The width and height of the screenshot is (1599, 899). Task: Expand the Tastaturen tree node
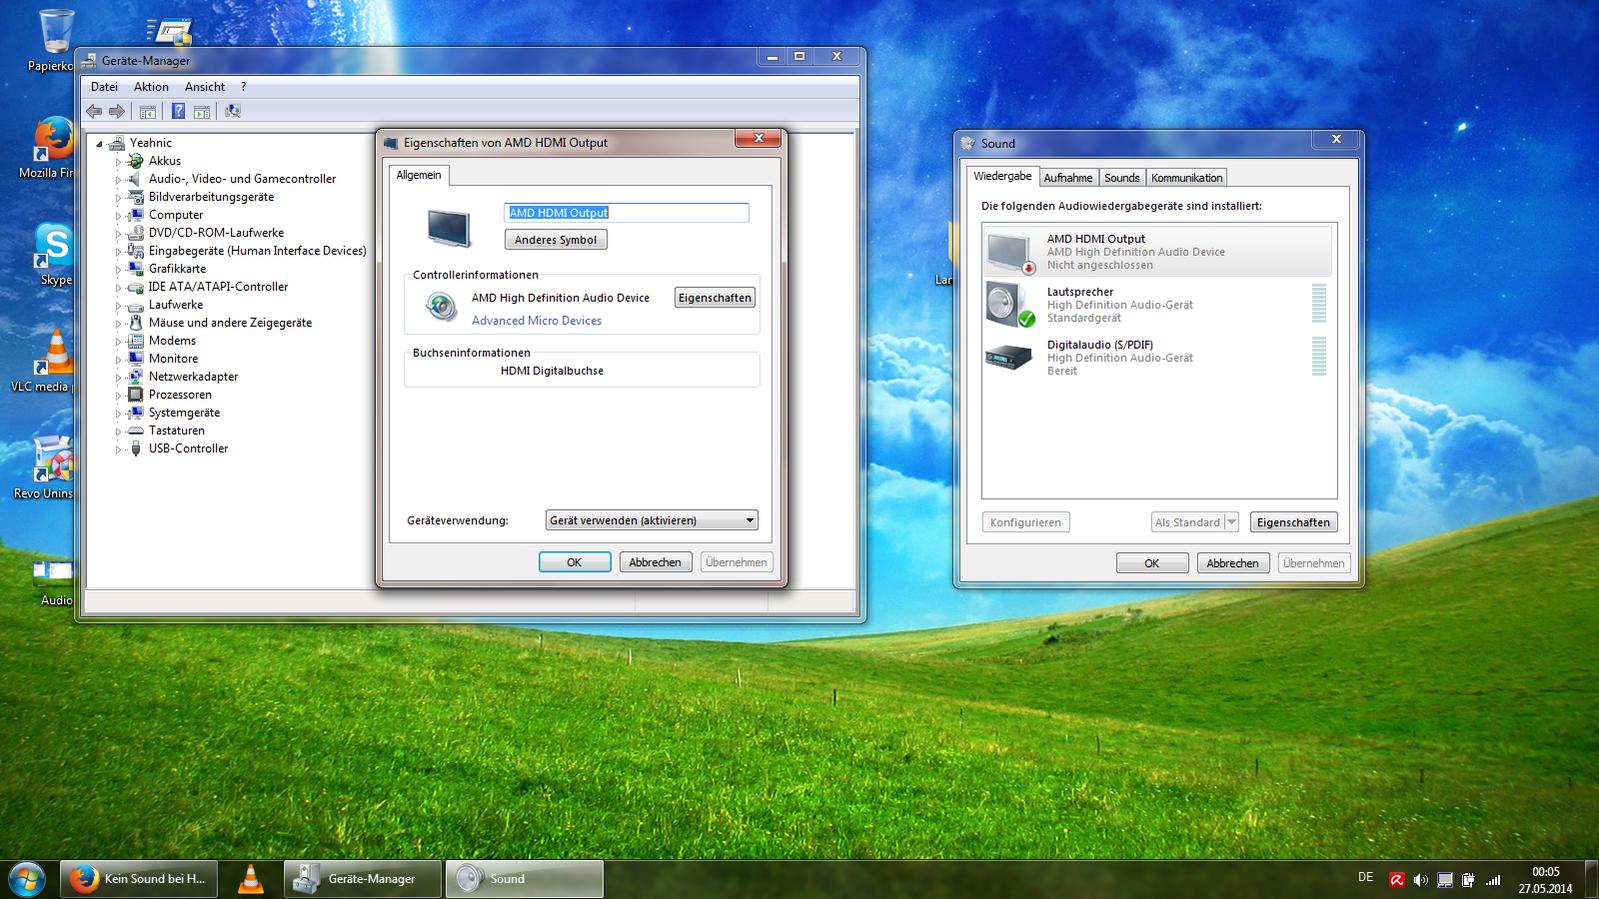(x=118, y=431)
